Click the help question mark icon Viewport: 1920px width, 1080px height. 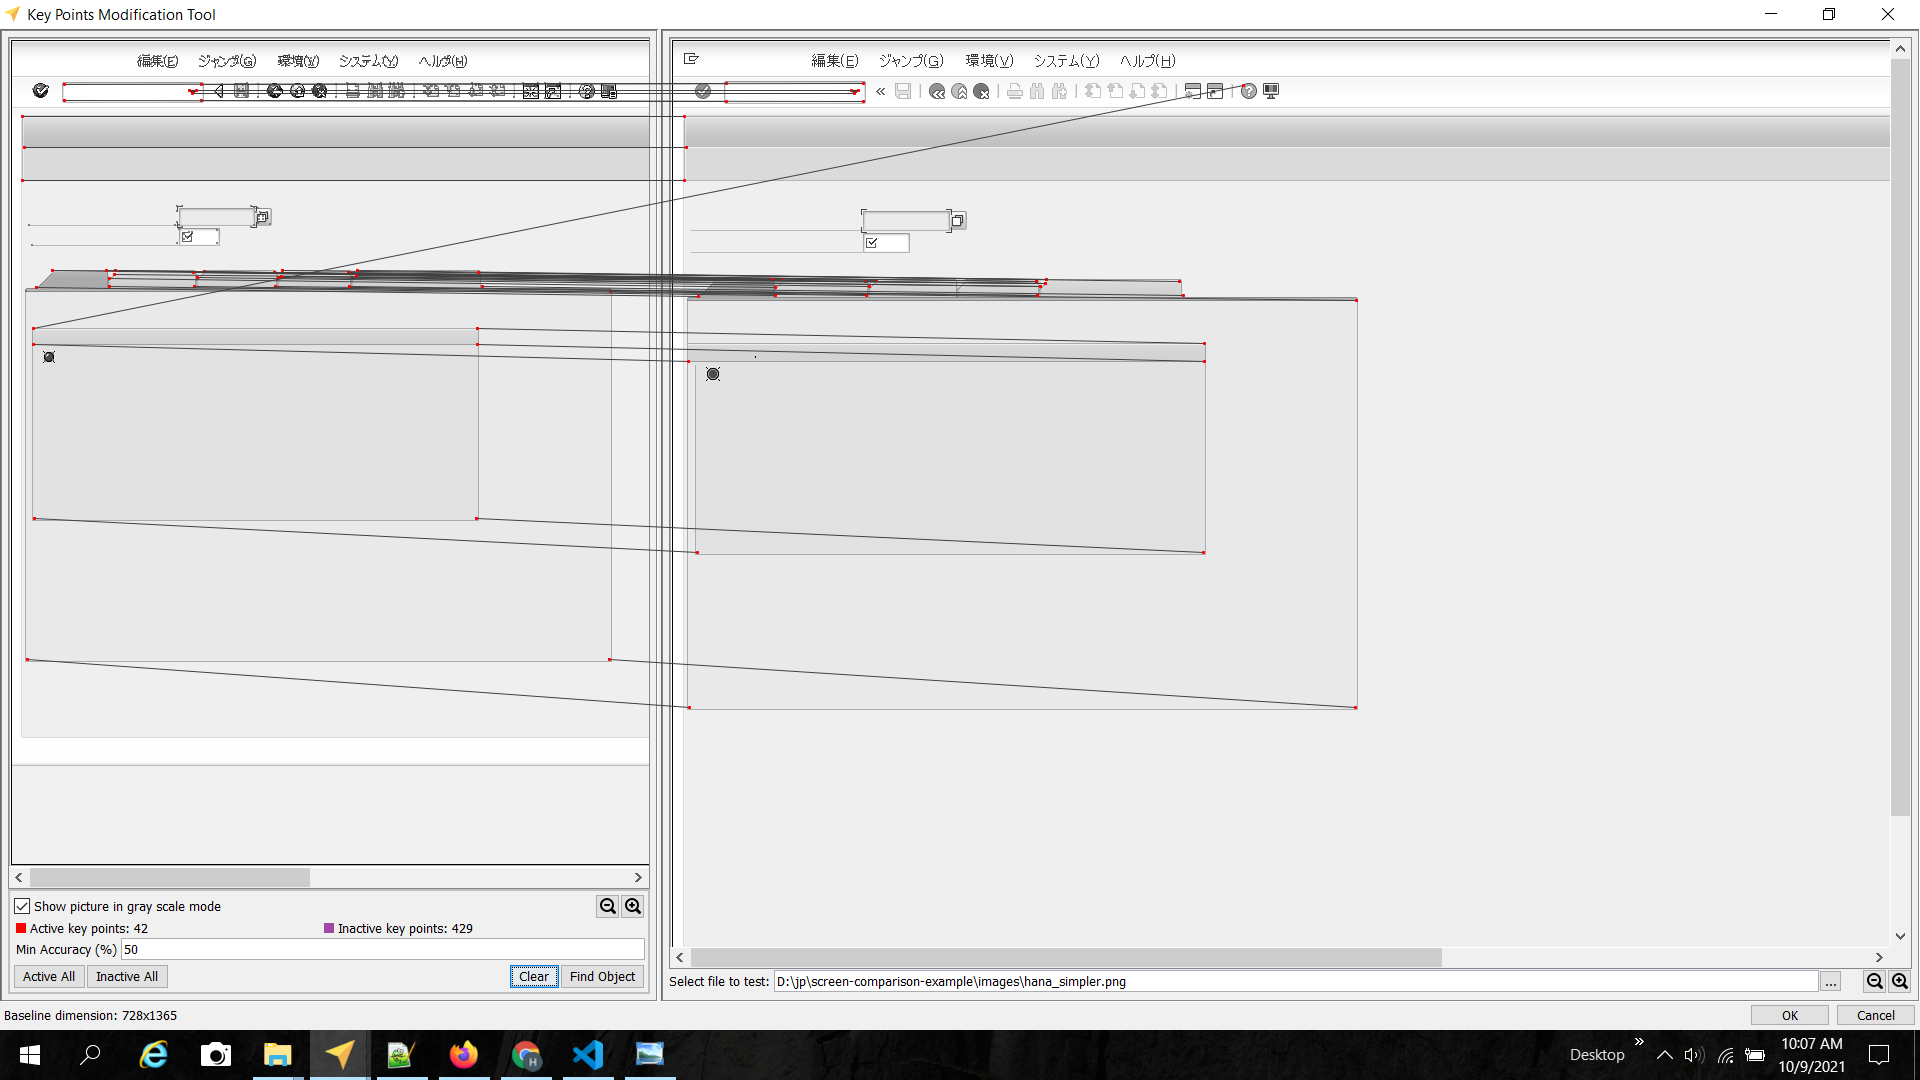click(1249, 91)
